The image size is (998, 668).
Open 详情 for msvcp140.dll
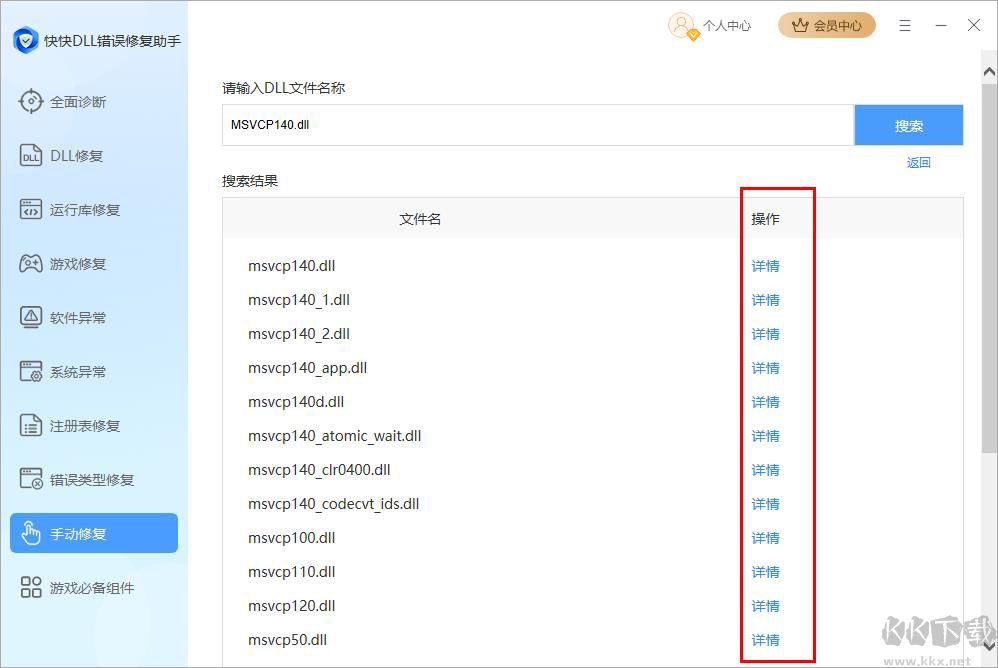click(765, 265)
